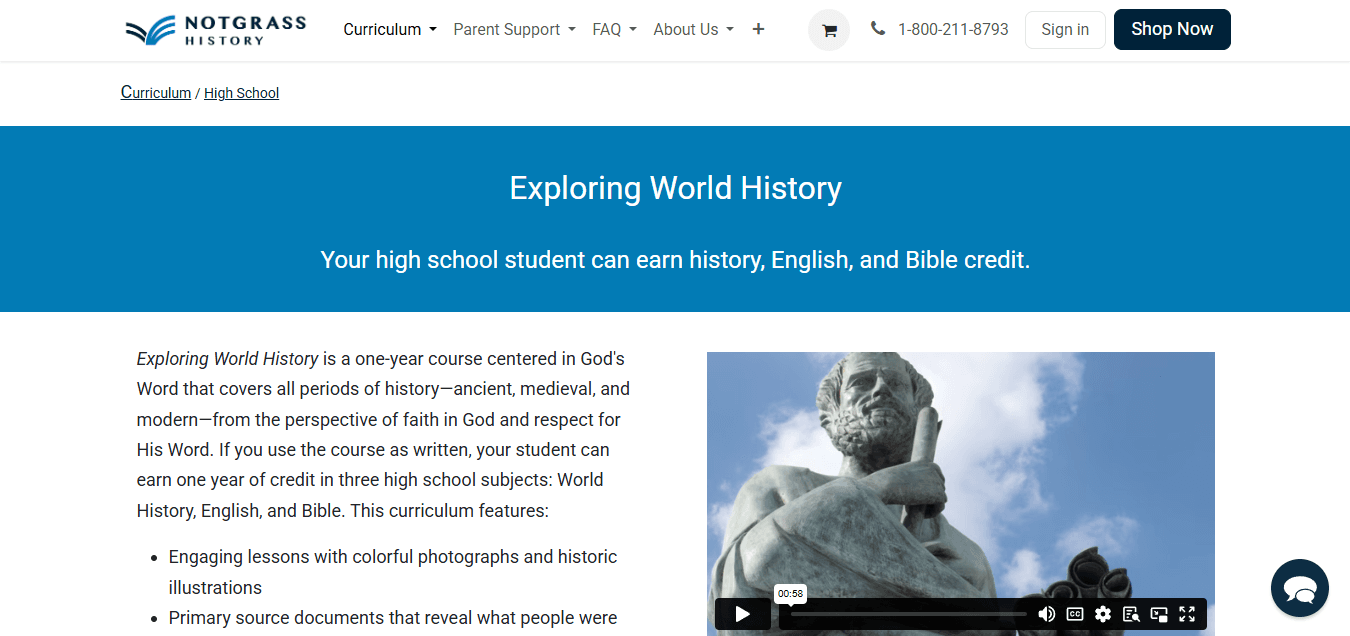Enable closed captions on the video
The height and width of the screenshot is (636, 1350).
coord(1075,613)
